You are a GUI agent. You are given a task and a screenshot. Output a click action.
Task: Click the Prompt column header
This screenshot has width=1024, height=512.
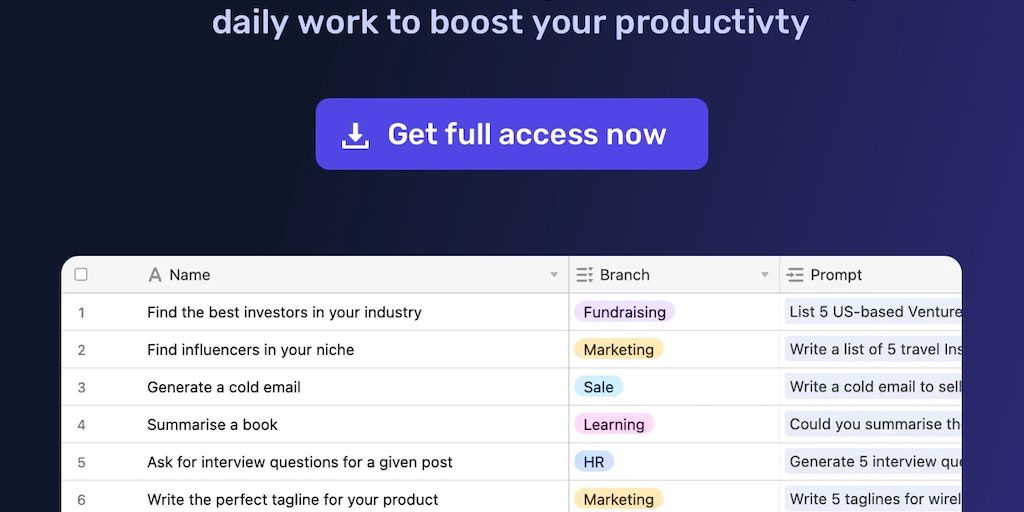coord(836,275)
